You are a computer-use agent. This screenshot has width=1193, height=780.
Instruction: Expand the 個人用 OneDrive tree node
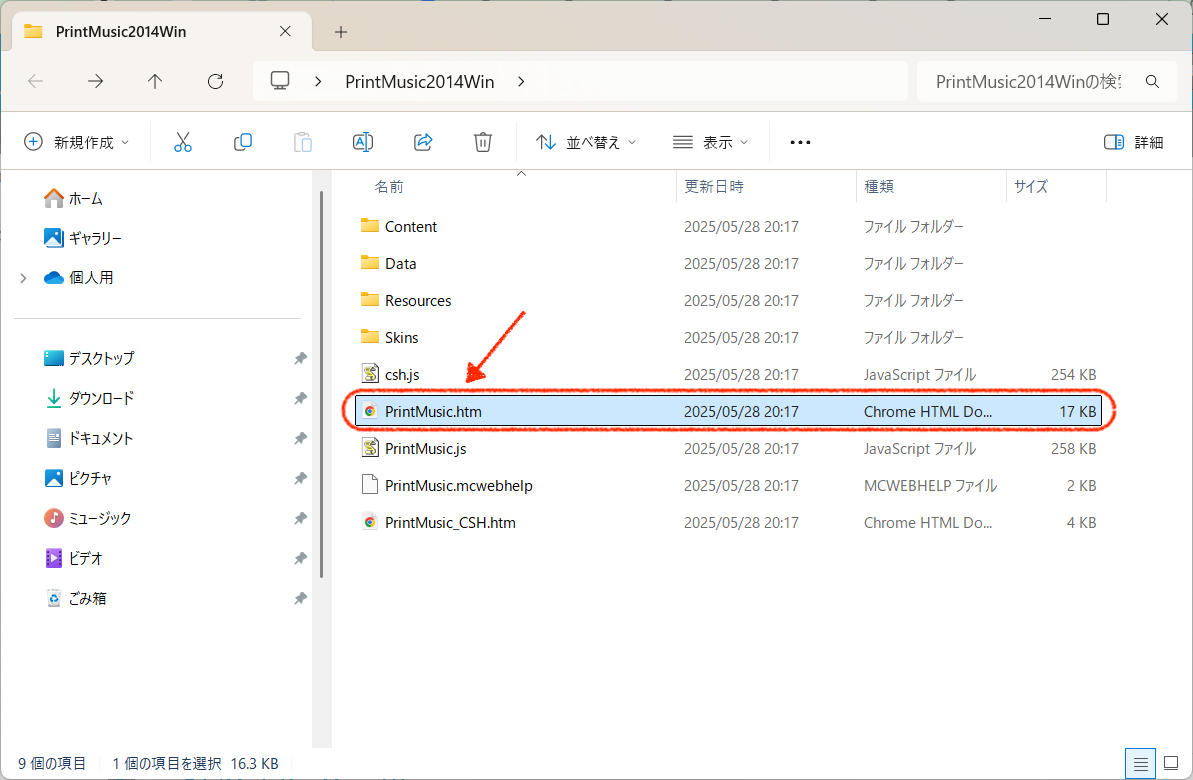(24, 278)
